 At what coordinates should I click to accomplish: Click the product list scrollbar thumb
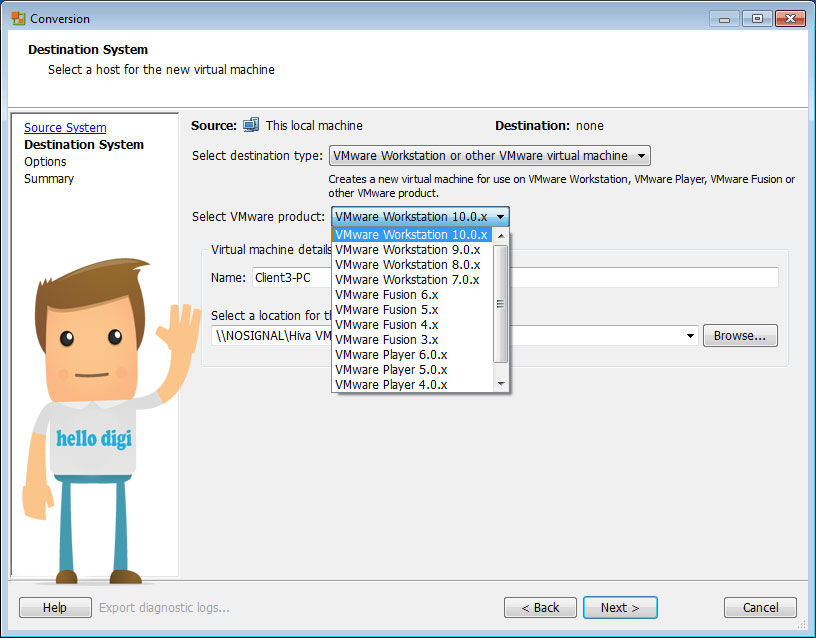coord(501,304)
